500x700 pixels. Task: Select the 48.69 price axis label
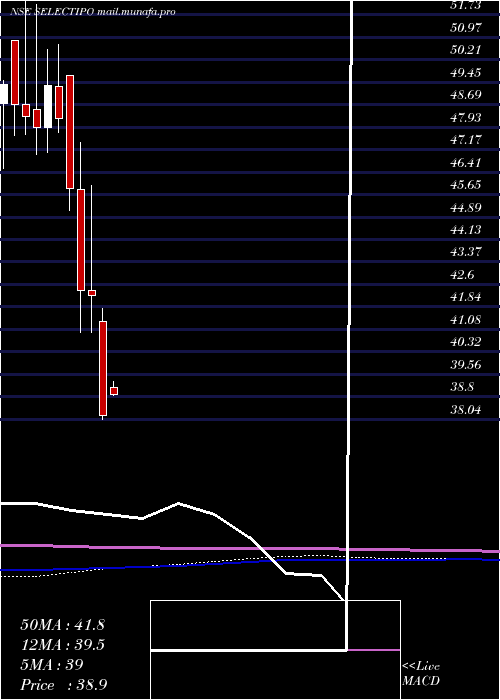(466, 95)
